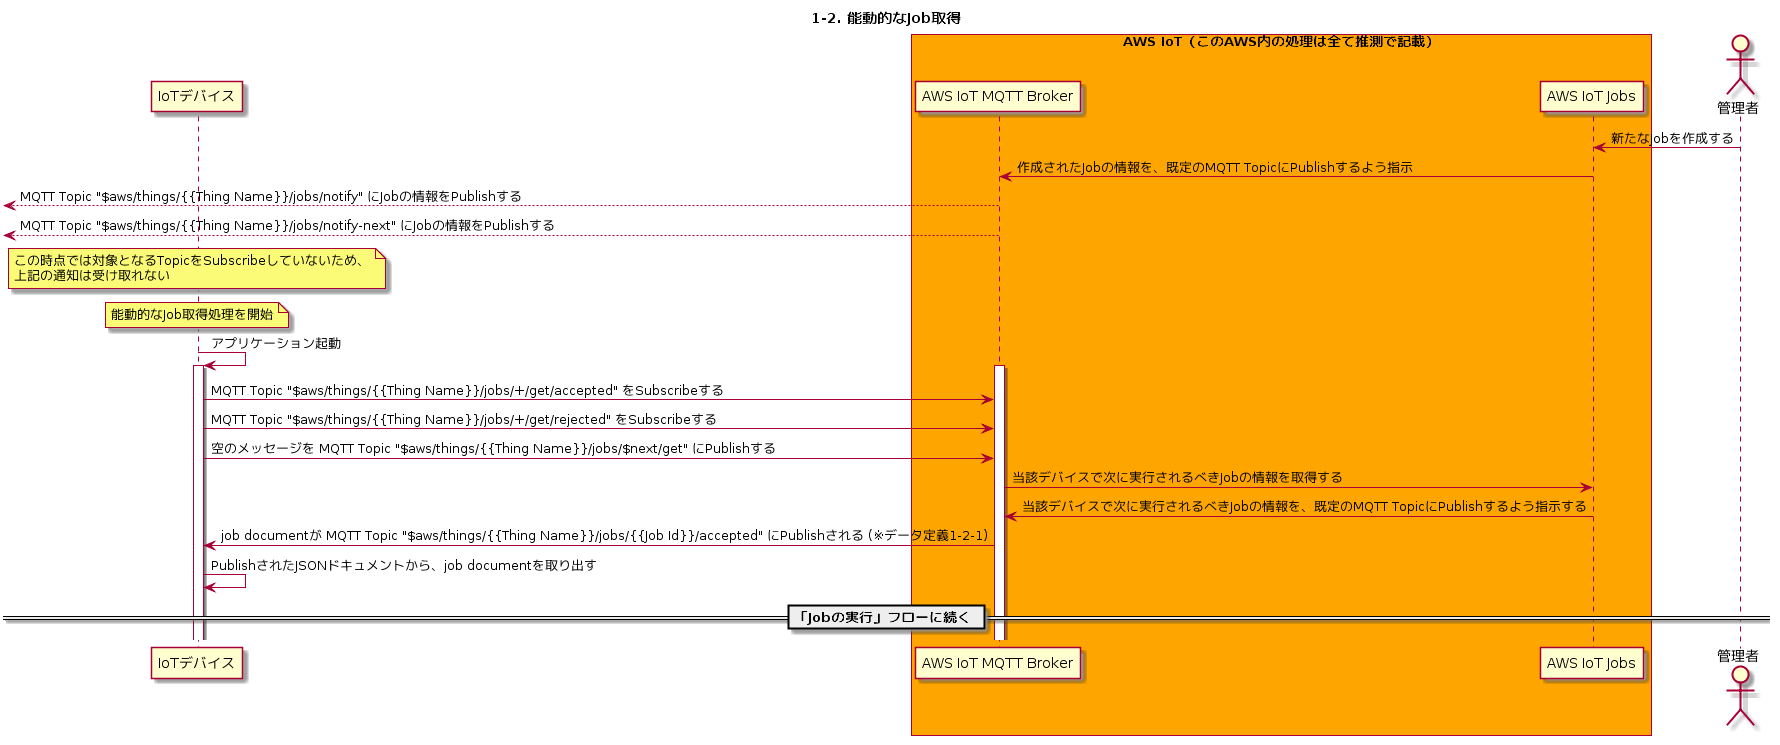Click the 管理者 actor figure above its label
Viewport: 1780px width, 745px height.
tap(1740, 66)
